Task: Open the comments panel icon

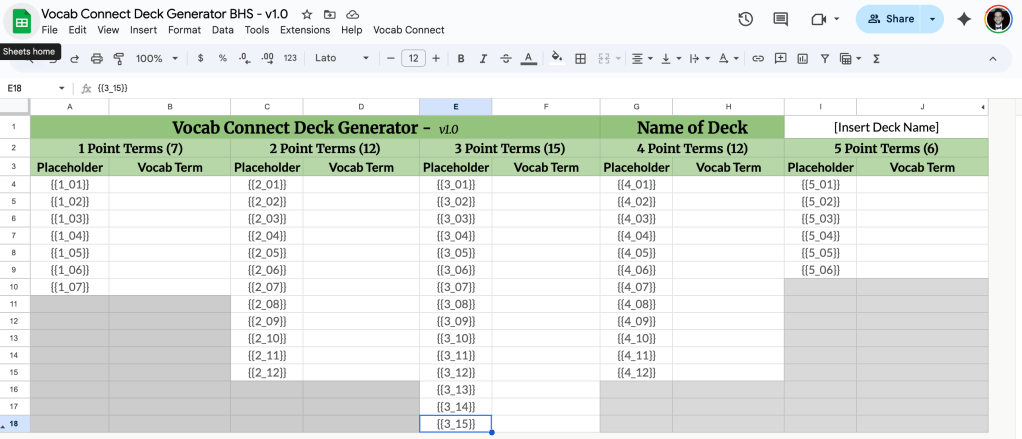Action: pyautogui.click(x=781, y=19)
